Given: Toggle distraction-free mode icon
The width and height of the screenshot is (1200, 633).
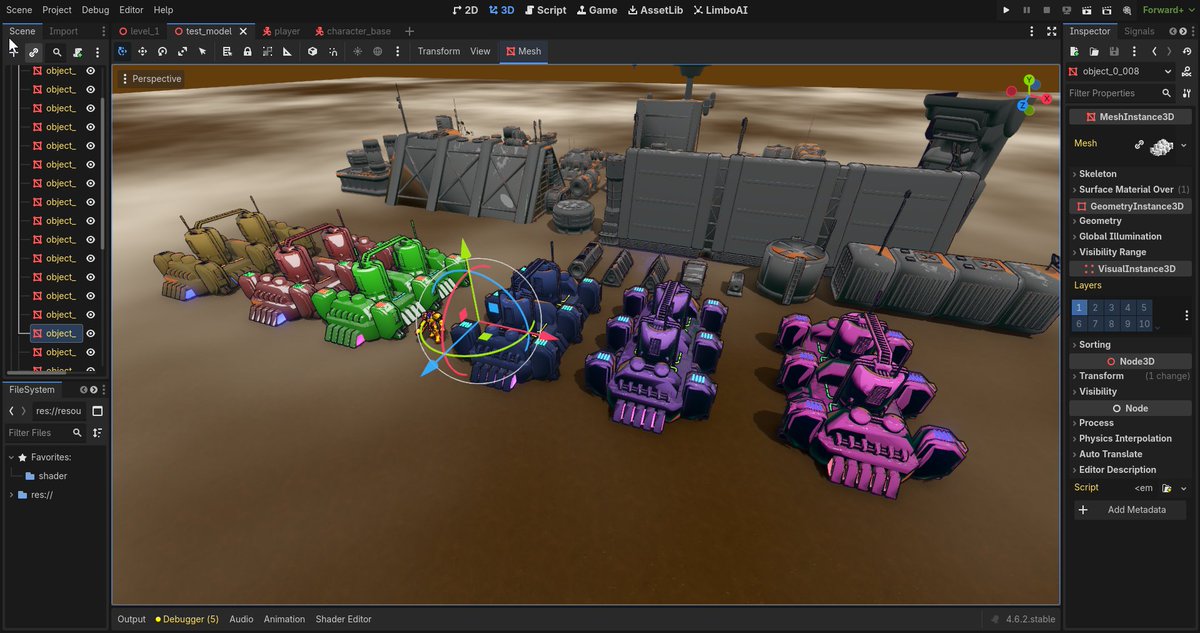Looking at the screenshot, I should pyautogui.click(x=1051, y=31).
